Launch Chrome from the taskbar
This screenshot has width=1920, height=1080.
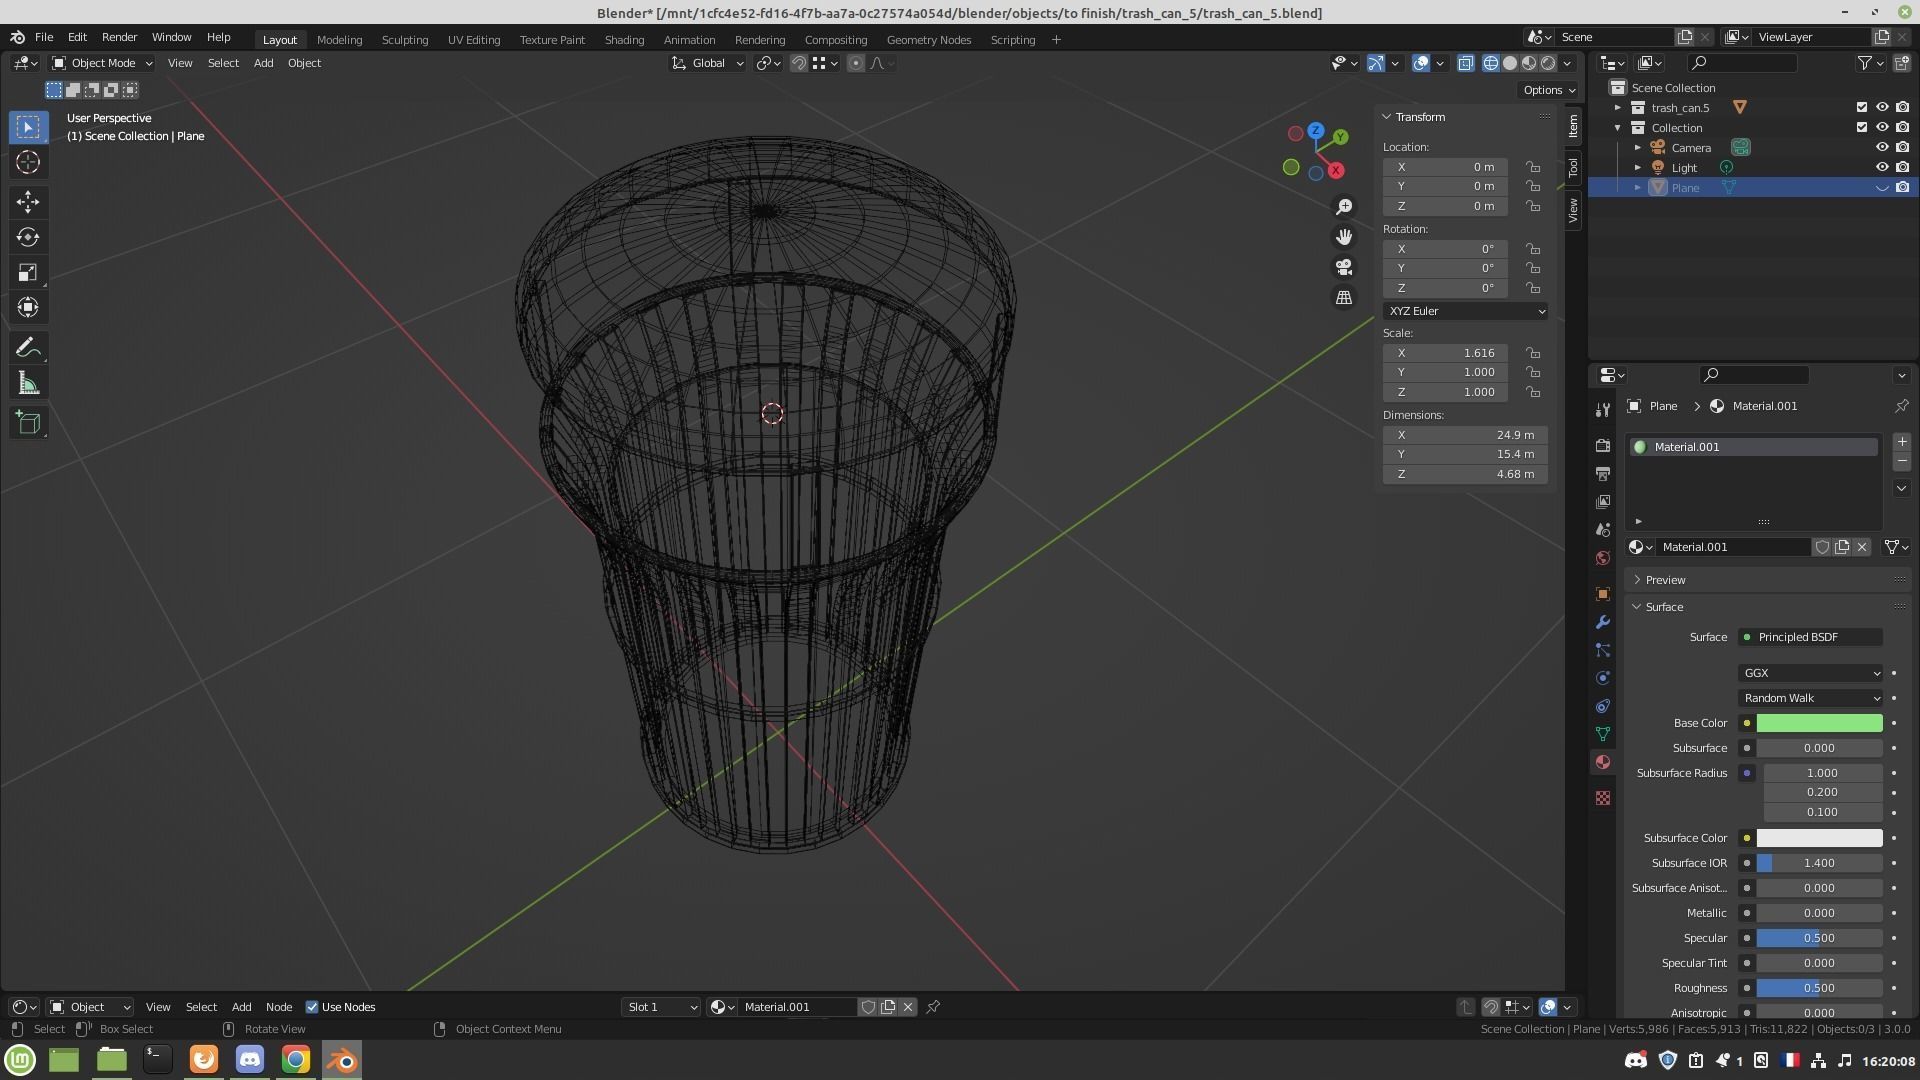295,1059
